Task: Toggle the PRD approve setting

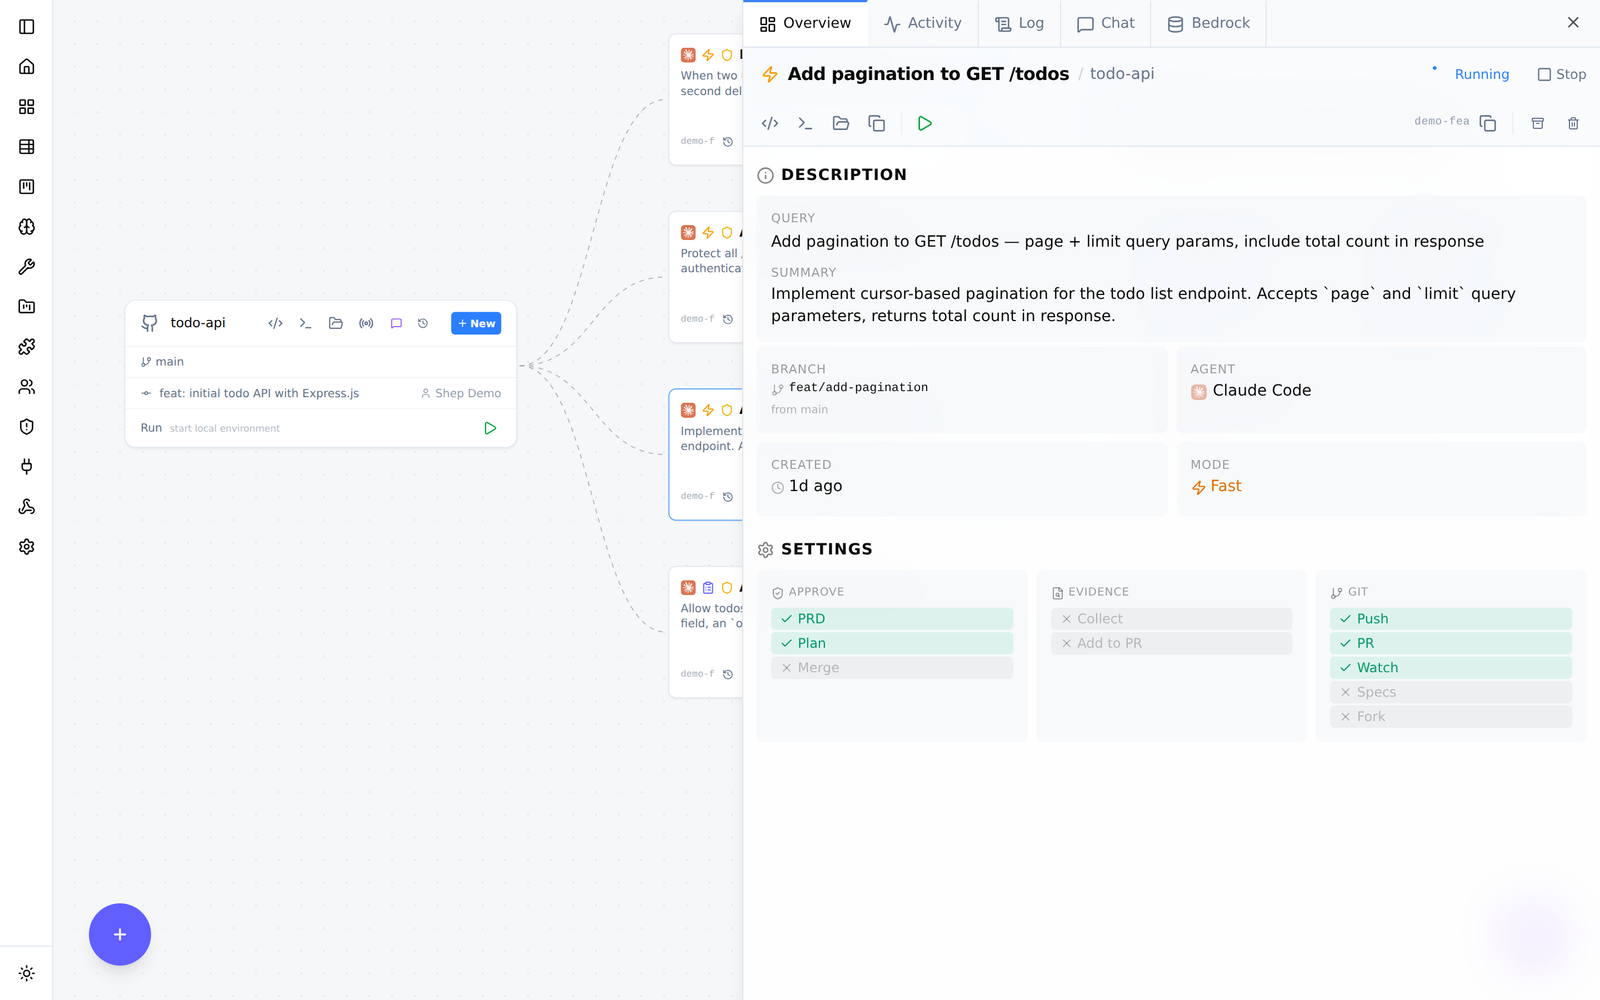Action: (x=892, y=619)
